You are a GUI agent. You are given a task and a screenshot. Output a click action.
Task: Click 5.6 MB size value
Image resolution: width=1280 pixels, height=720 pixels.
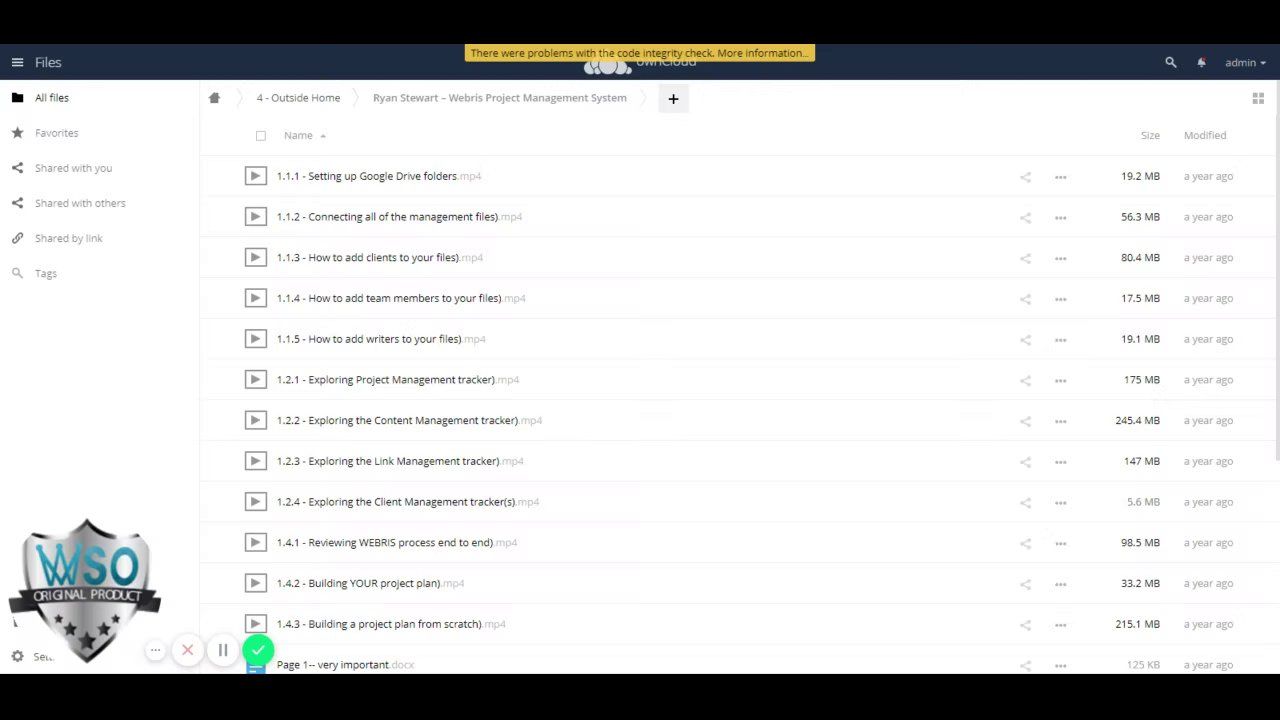1143,502
